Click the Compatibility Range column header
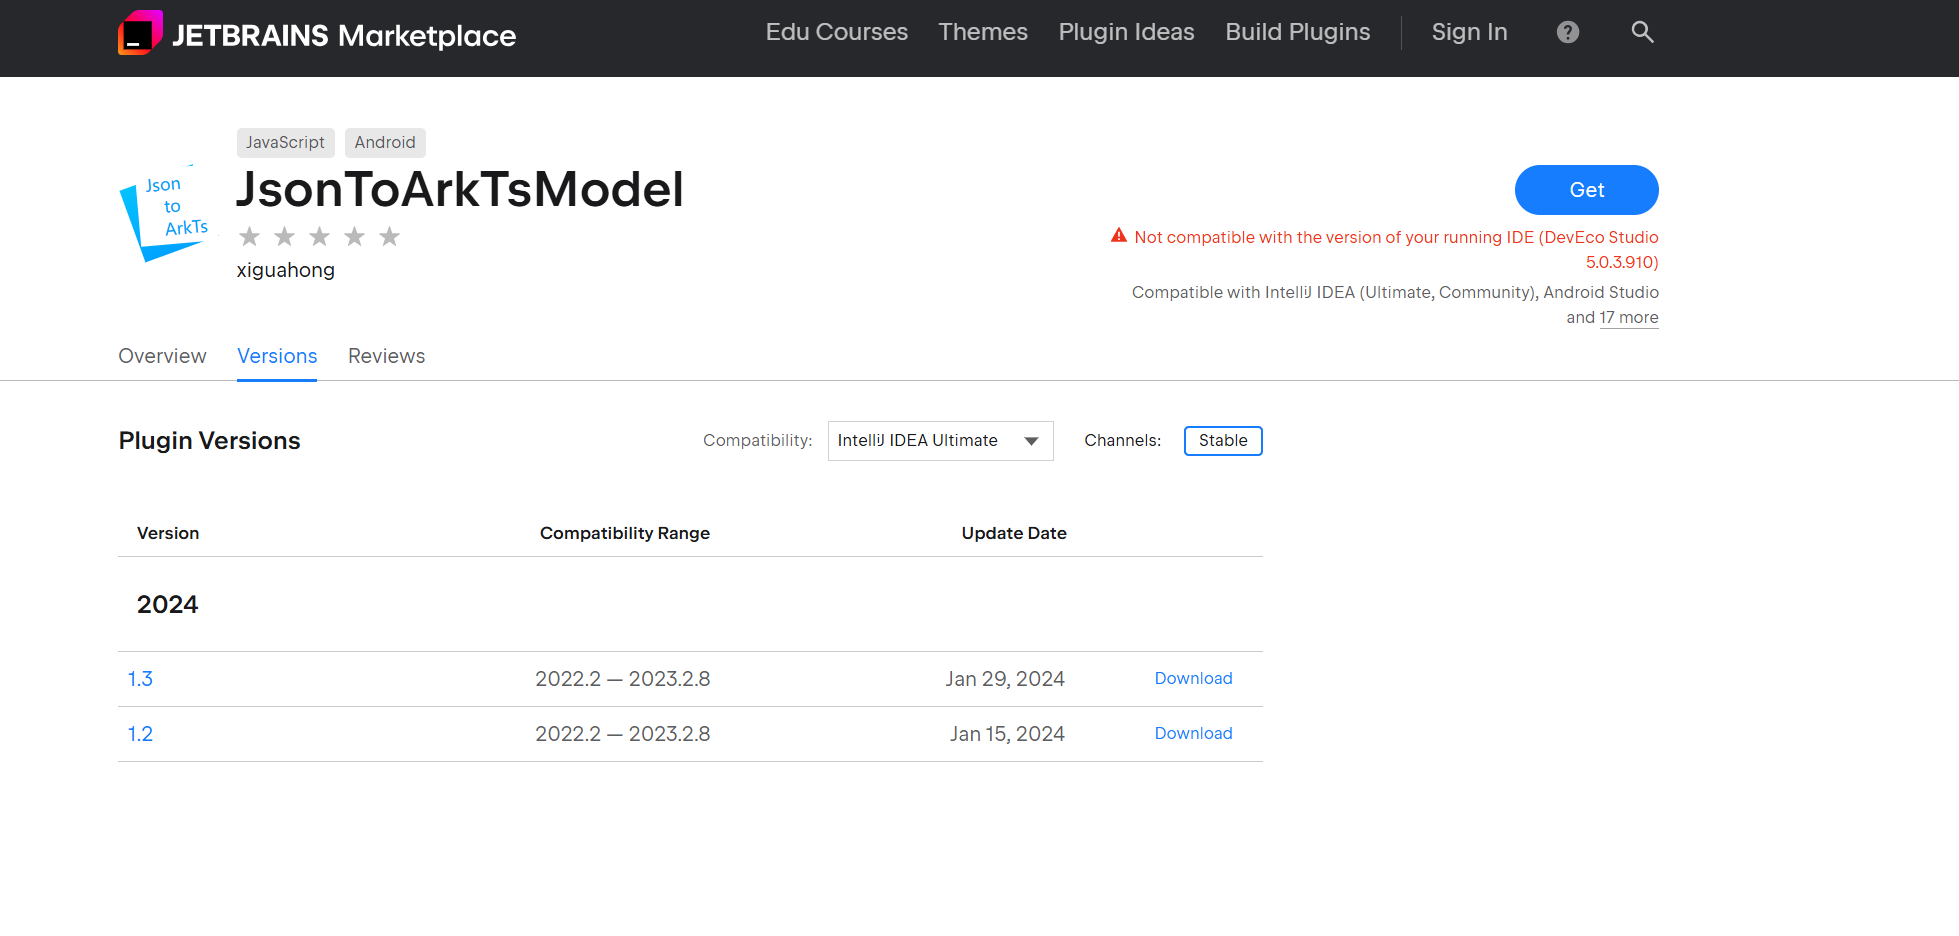1959x936 pixels. click(x=625, y=533)
